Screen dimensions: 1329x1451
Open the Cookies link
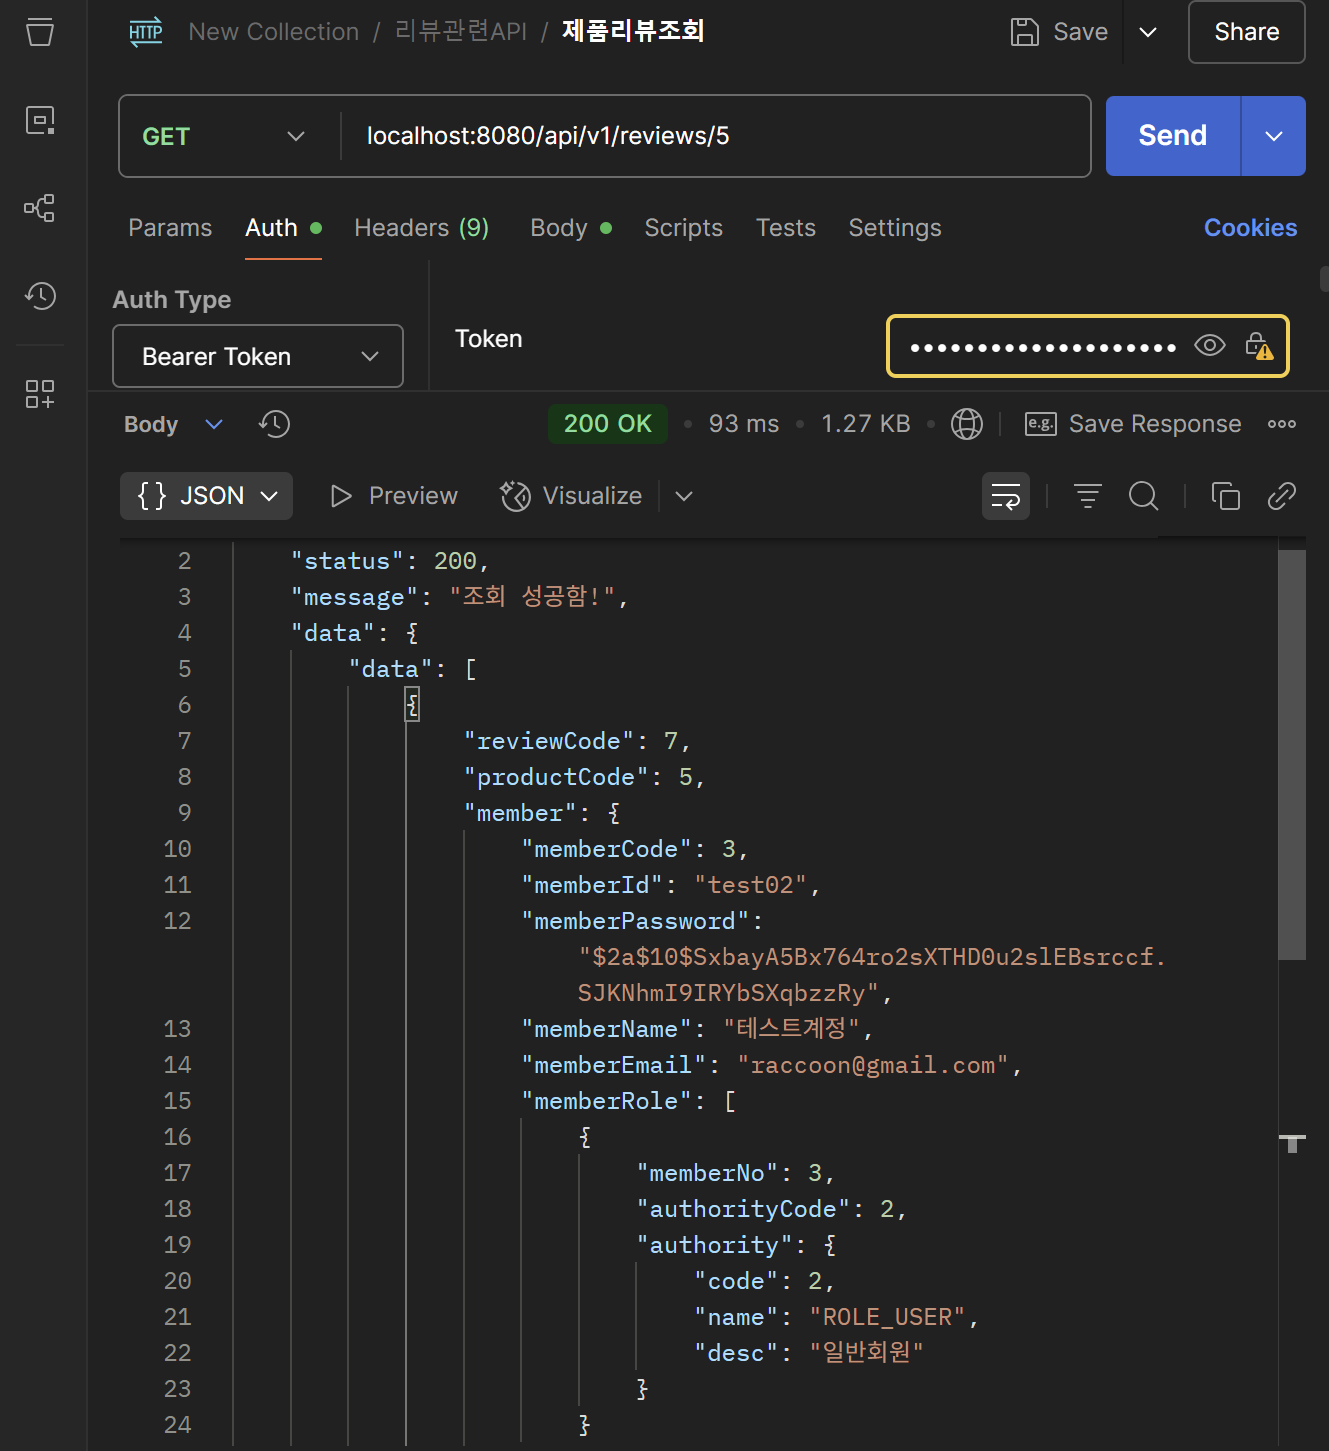pos(1250,228)
